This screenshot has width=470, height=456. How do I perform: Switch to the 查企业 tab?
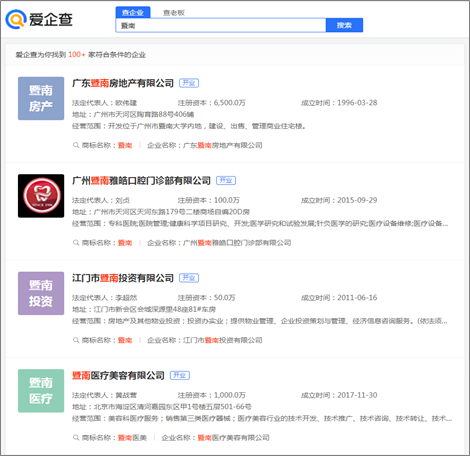pyautogui.click(x=133, y=12)
